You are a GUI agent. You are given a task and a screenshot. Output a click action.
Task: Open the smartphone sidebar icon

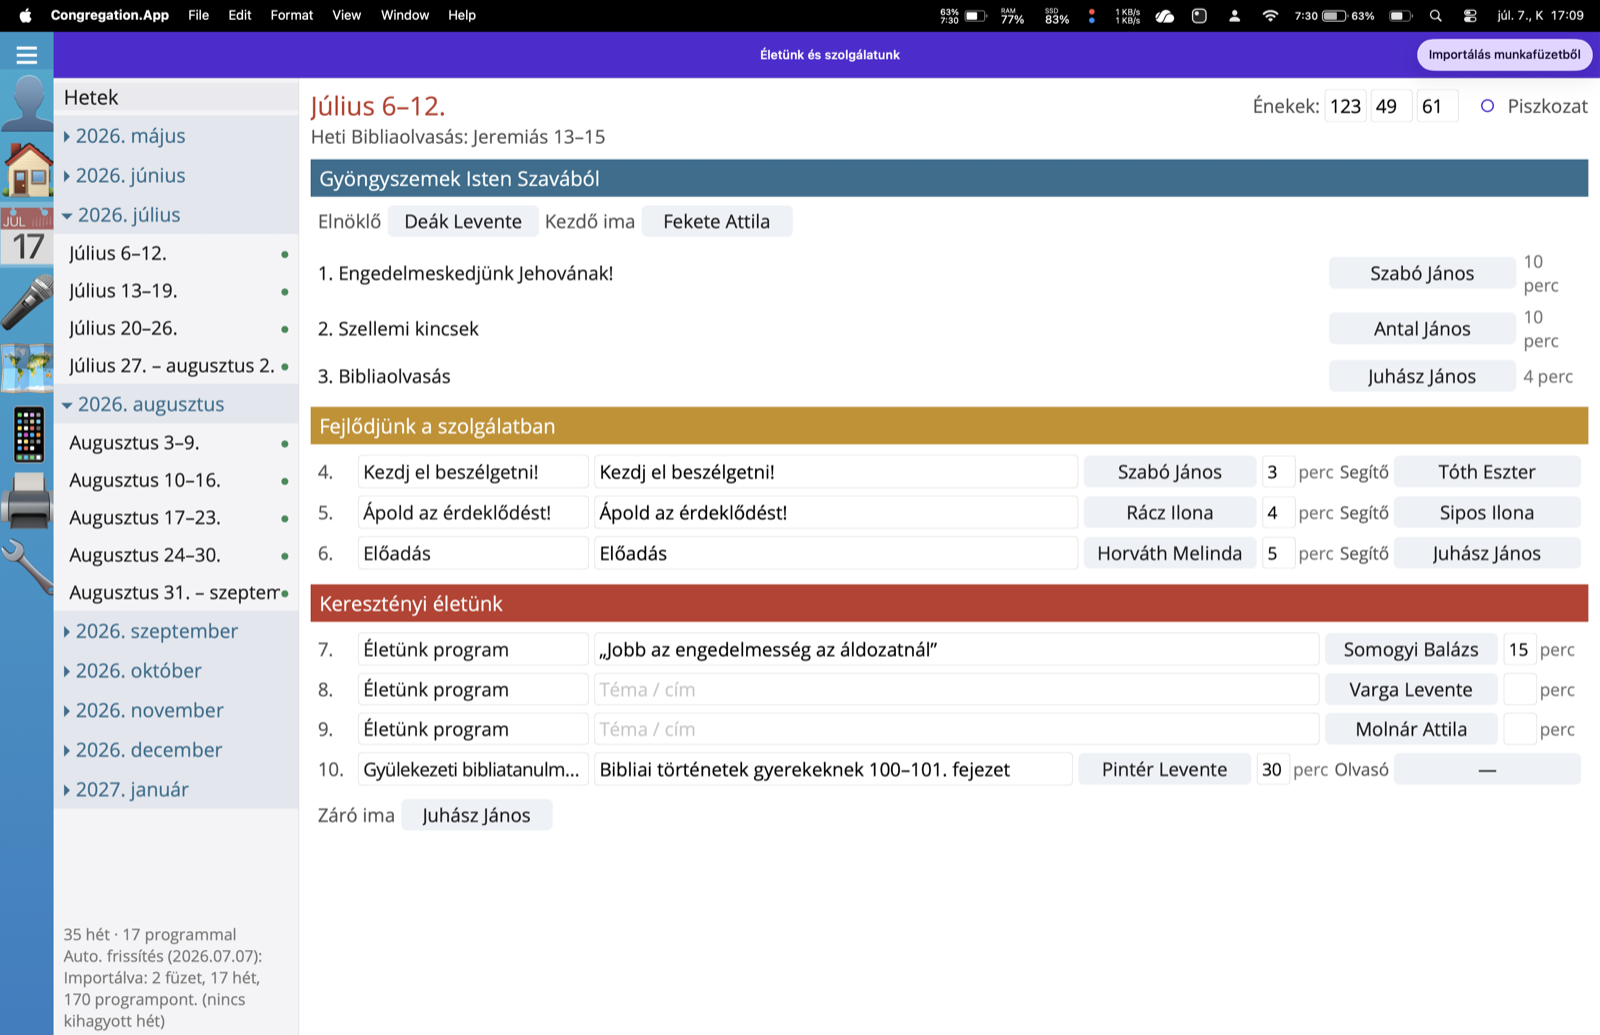pos(27,434)
